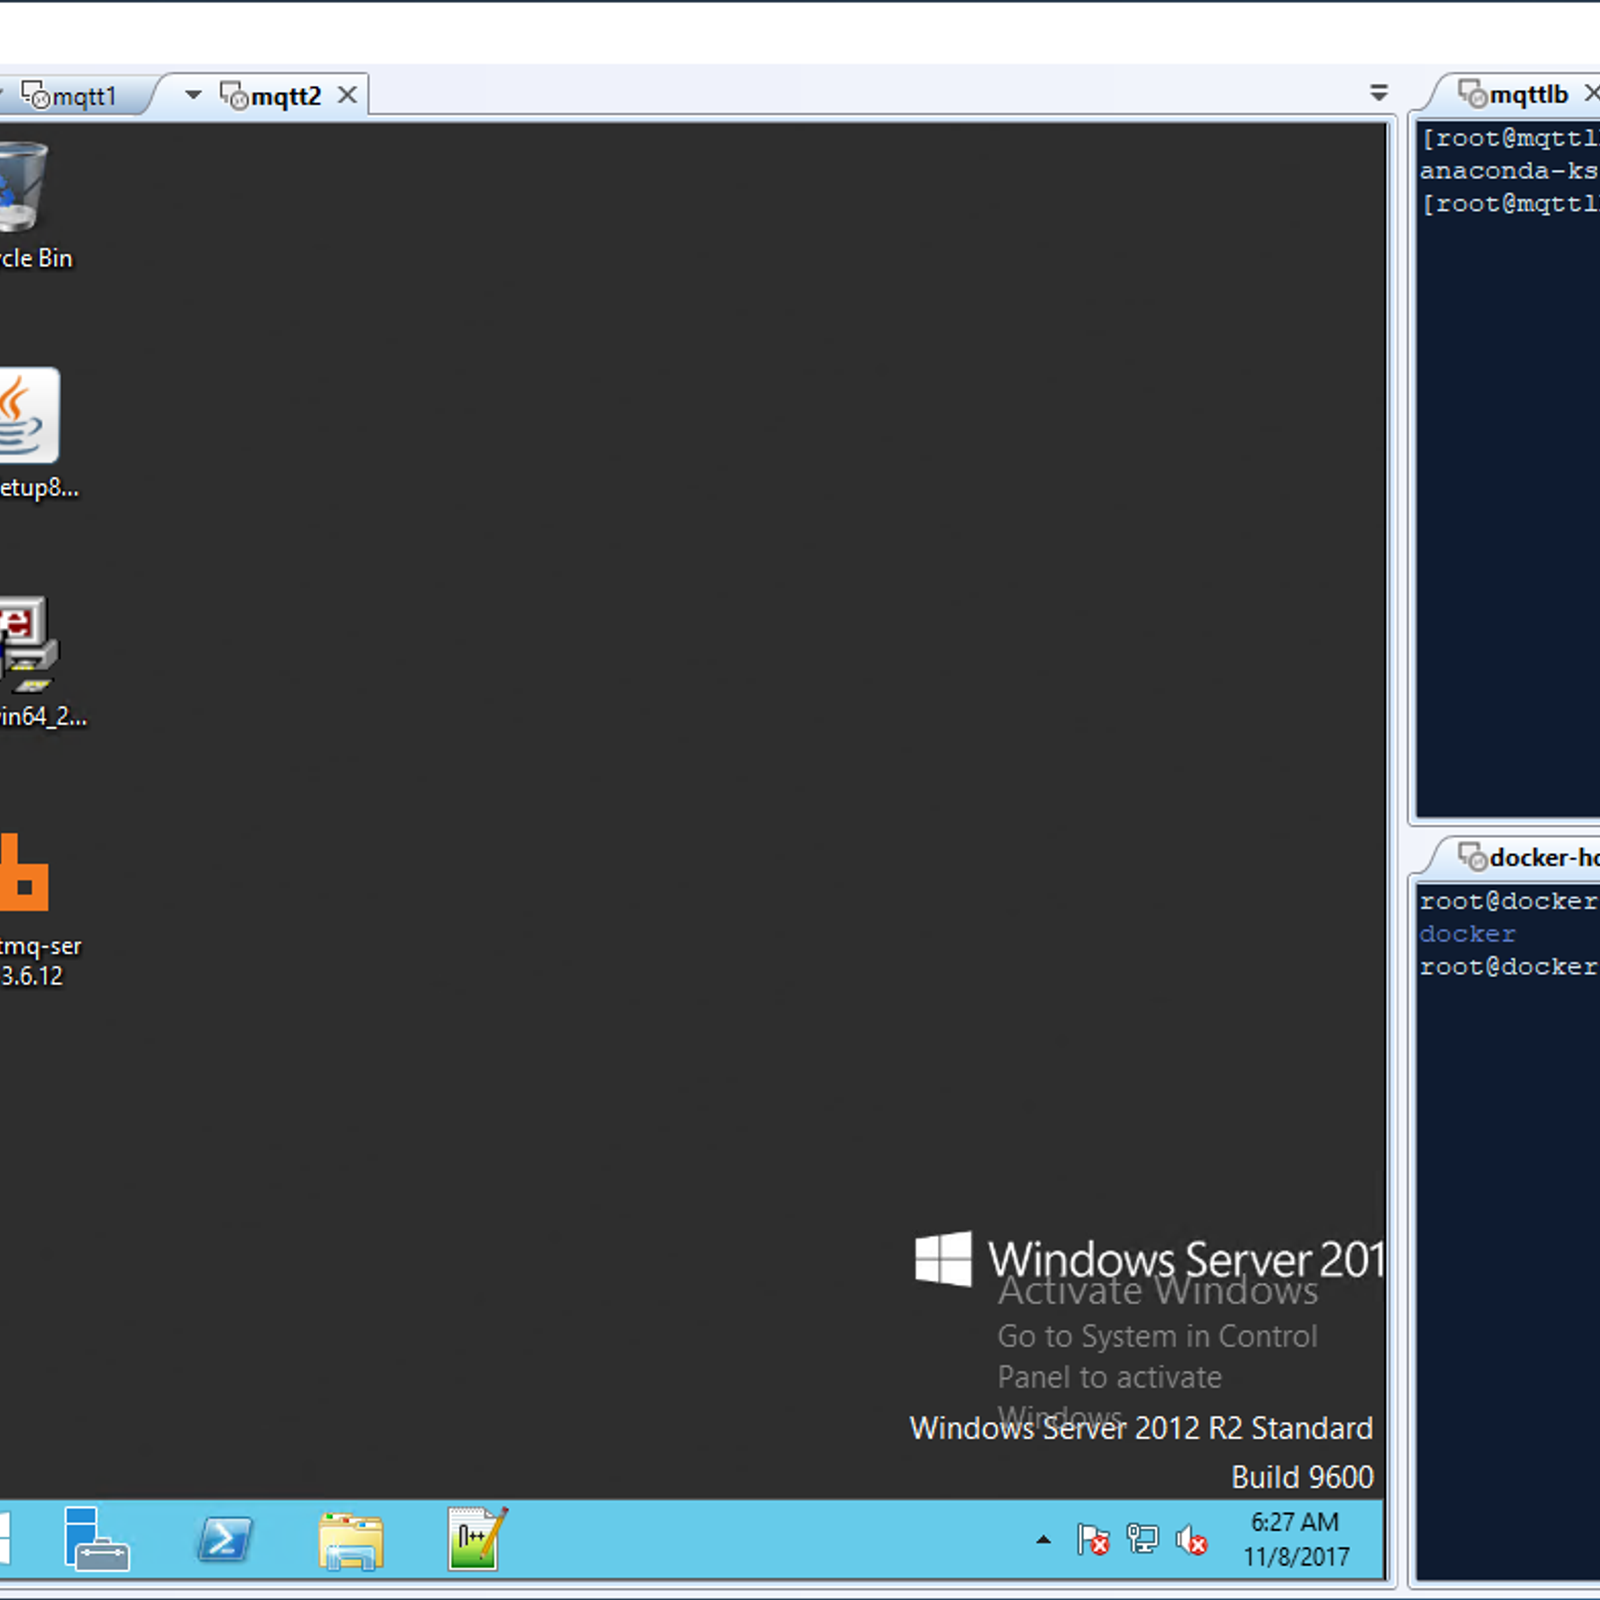Image resolution: width=1600 pixels, height=1600 pixels.
Task: Launch PowerShell from the taskbar
Action: click(x=224, y=1539)
